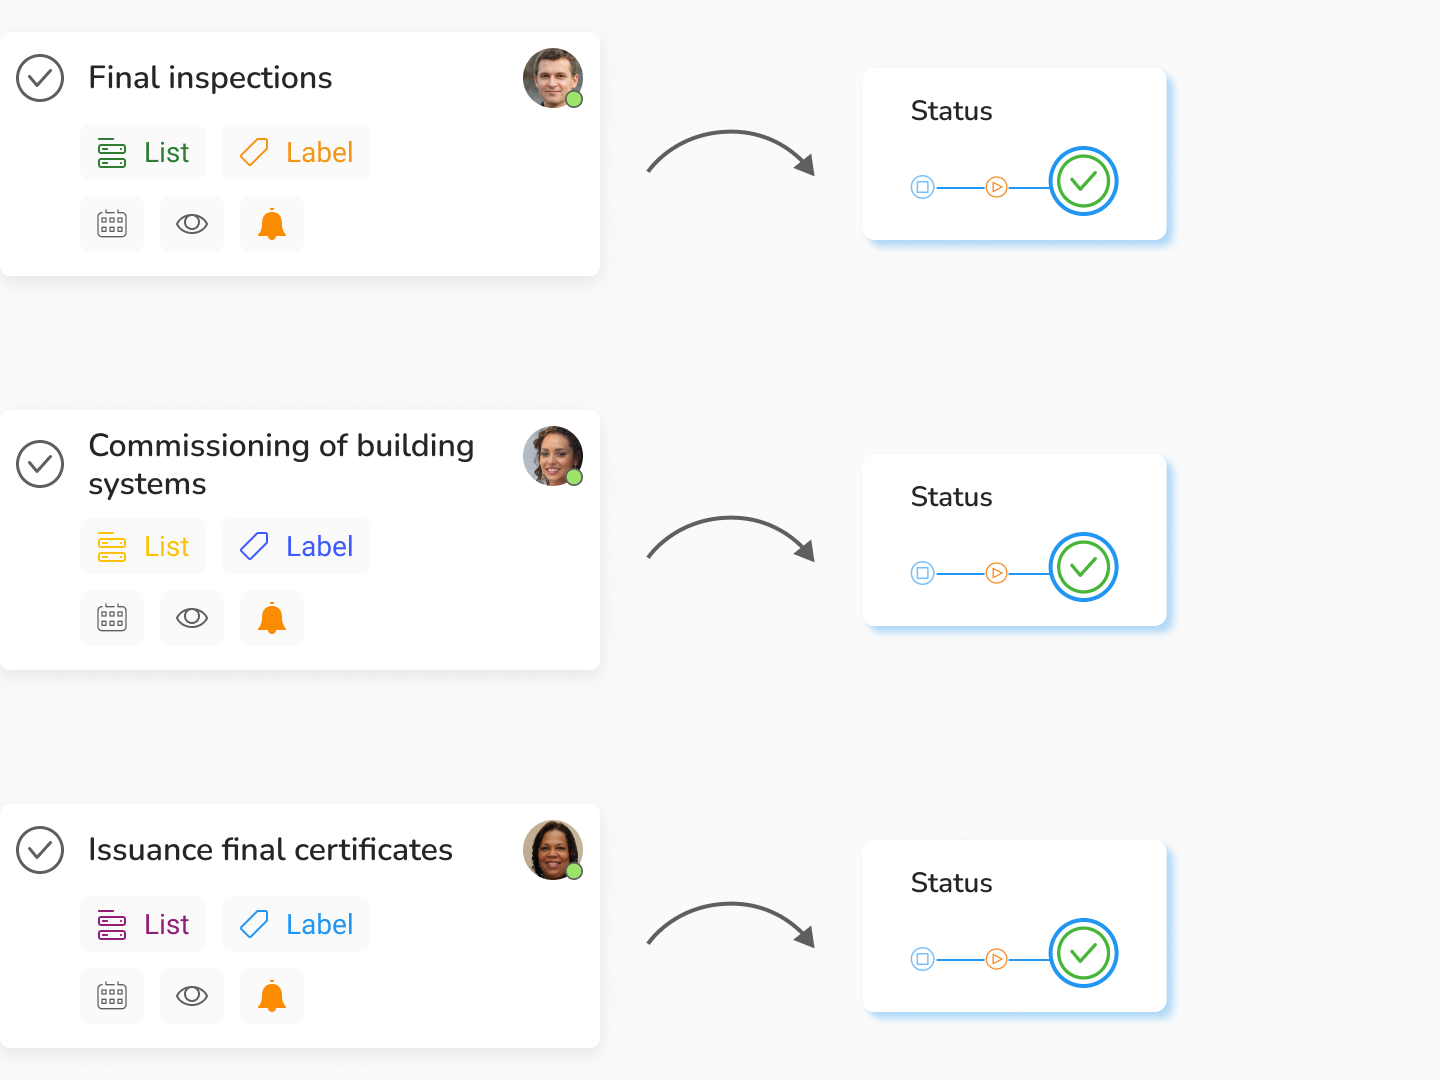
Task: Click bell icon on Final inspections task
Action: tap(272, 224)
